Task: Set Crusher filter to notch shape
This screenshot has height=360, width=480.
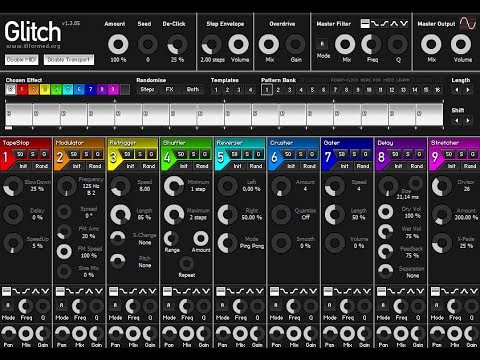Action: pos(313,291)
